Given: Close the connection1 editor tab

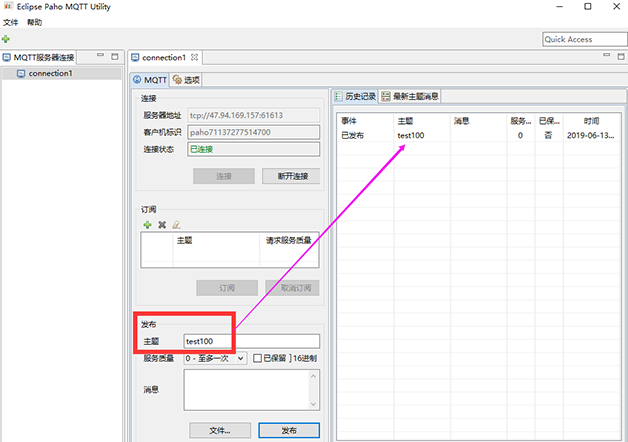Looking at the screenshot, I should tap(194, 58).
